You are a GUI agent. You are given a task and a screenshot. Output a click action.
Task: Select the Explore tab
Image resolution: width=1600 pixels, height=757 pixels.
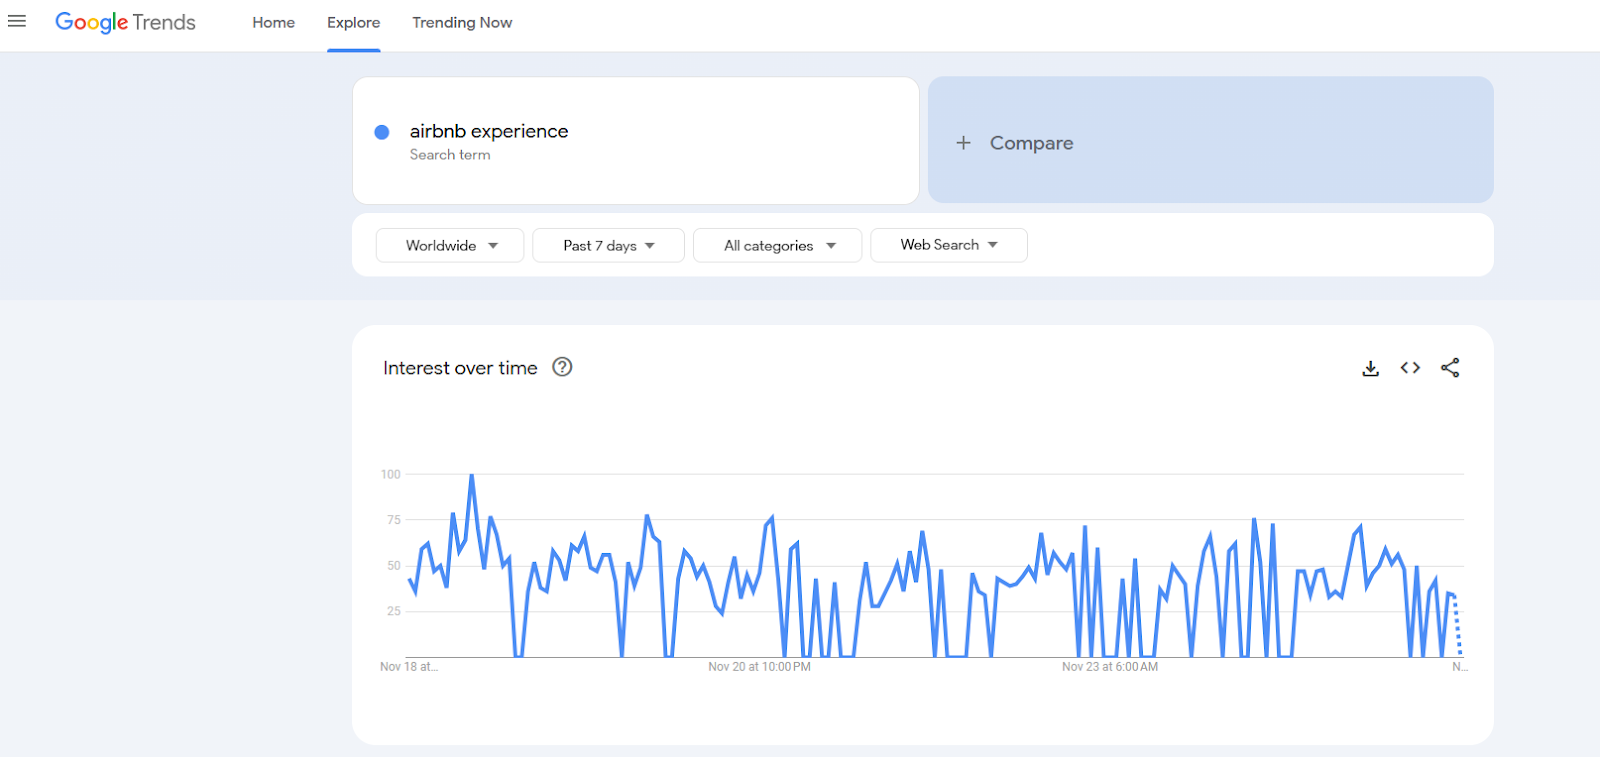(353, 22)
